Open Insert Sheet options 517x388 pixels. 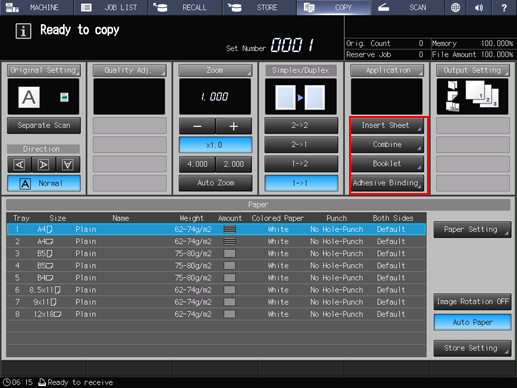tap(387, 125)
